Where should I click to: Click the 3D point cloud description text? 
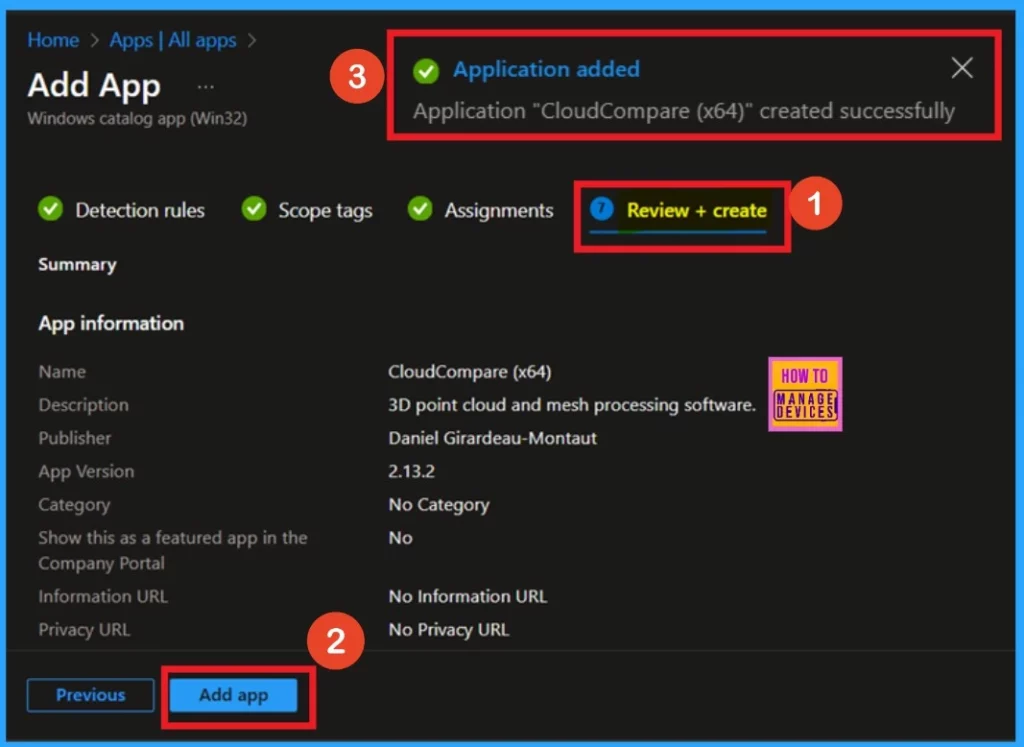click(571, 405)
